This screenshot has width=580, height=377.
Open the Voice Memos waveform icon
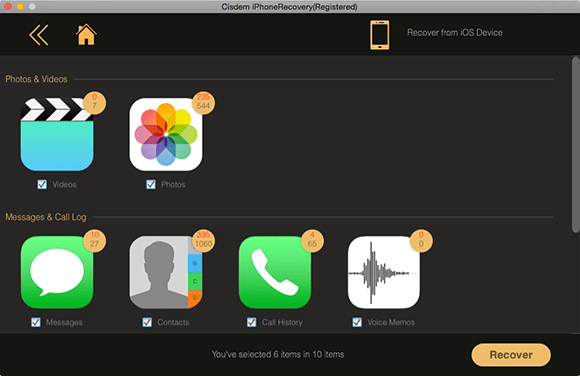pyautogui.click(x=384, y=272)
